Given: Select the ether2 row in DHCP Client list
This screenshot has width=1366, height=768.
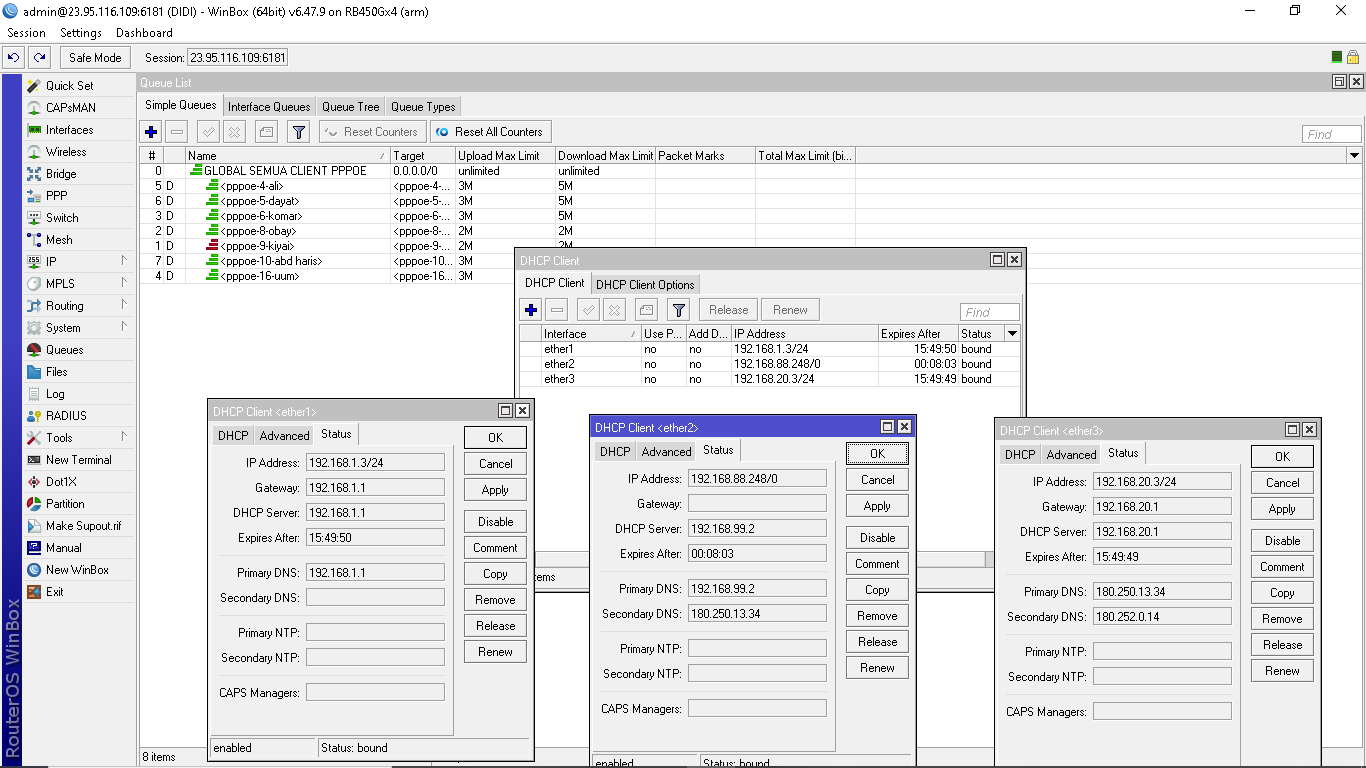Looking at the screenshot, I should click(769, 364).
